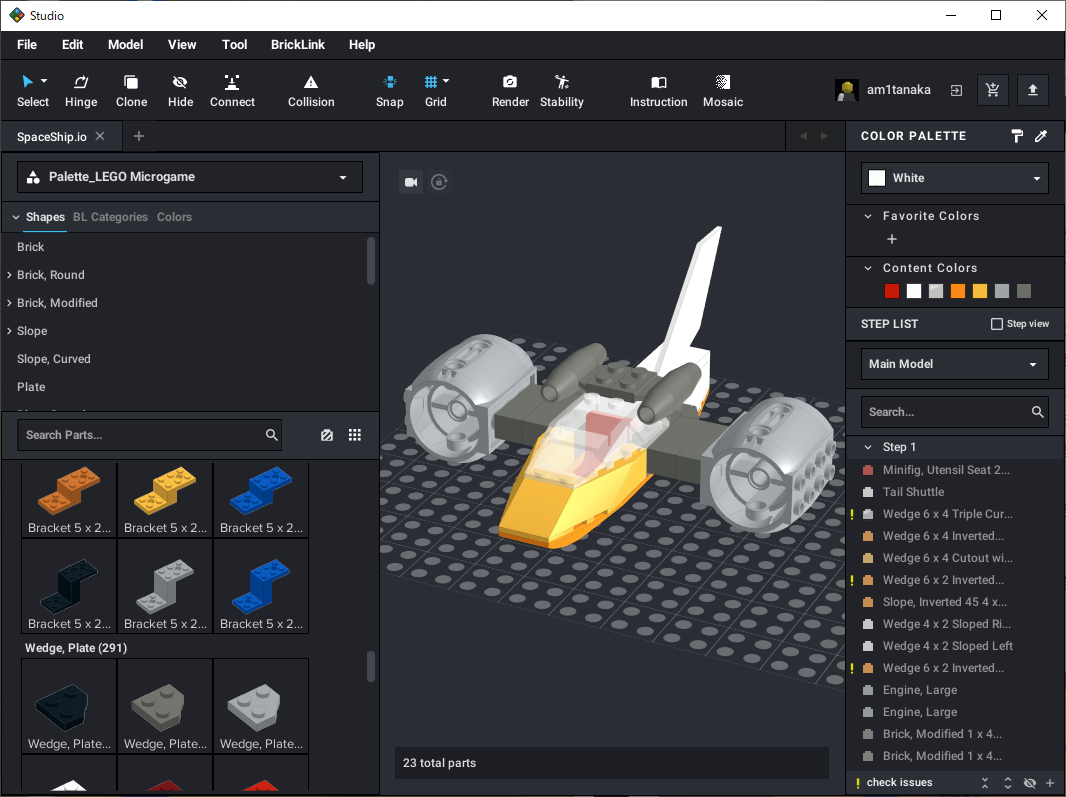The image size is (1066, 797).
Task: Collapse all steps icon at bottom
Action: tap(985, 783)
